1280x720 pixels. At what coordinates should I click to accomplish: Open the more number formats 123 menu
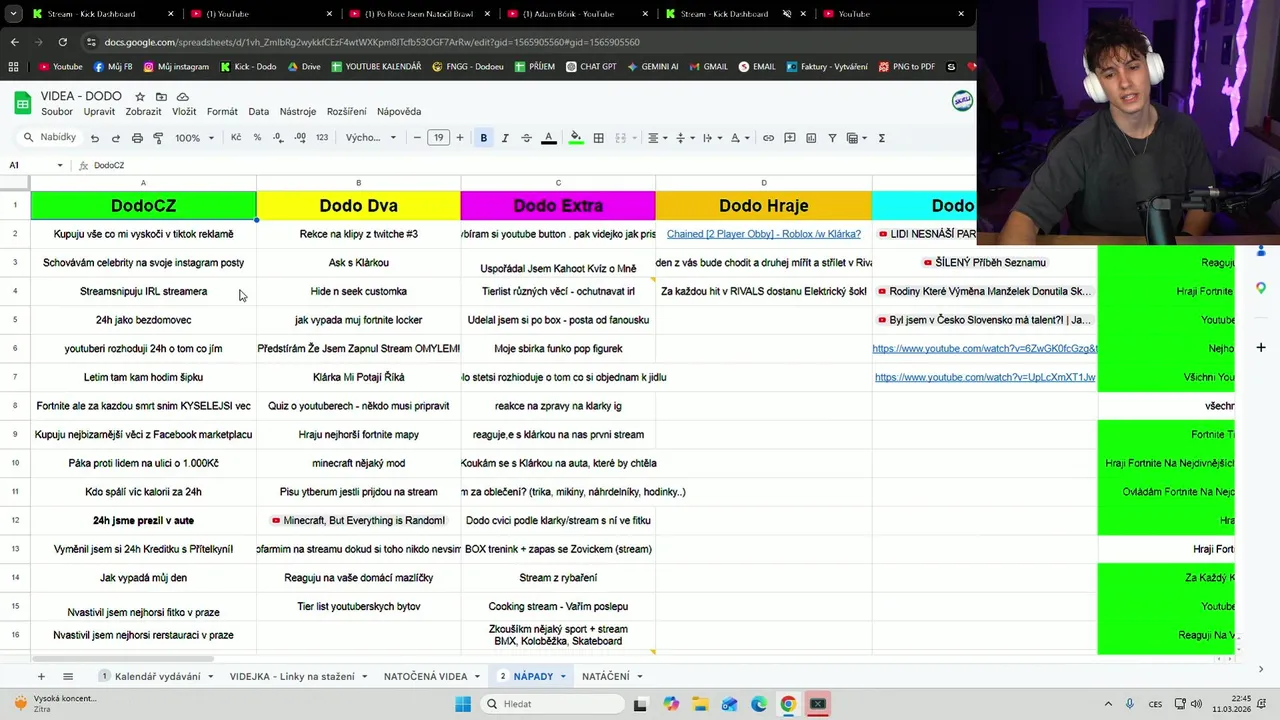pyautogui.click(x=322, y=138)
